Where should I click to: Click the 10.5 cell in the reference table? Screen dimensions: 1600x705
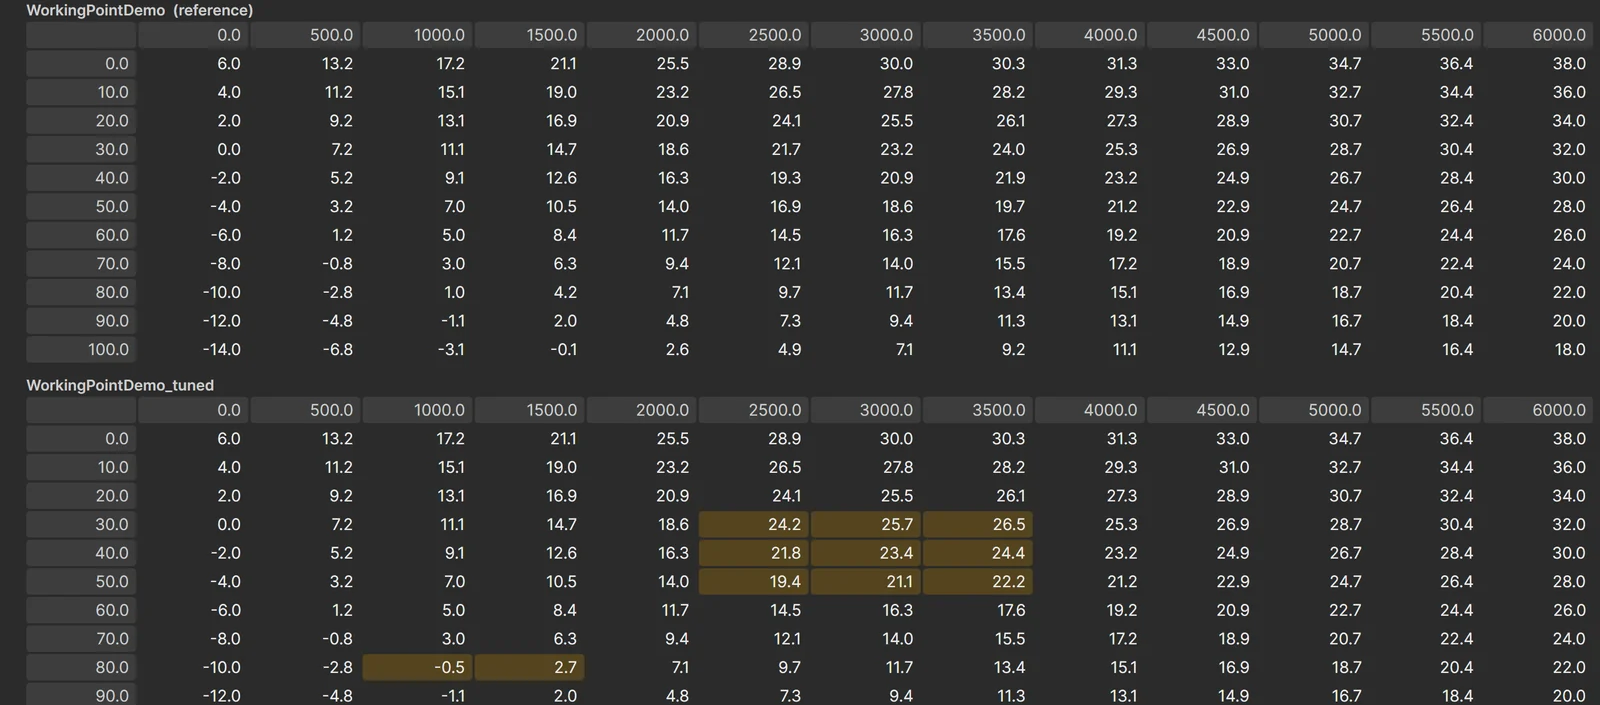coord(530,206)
